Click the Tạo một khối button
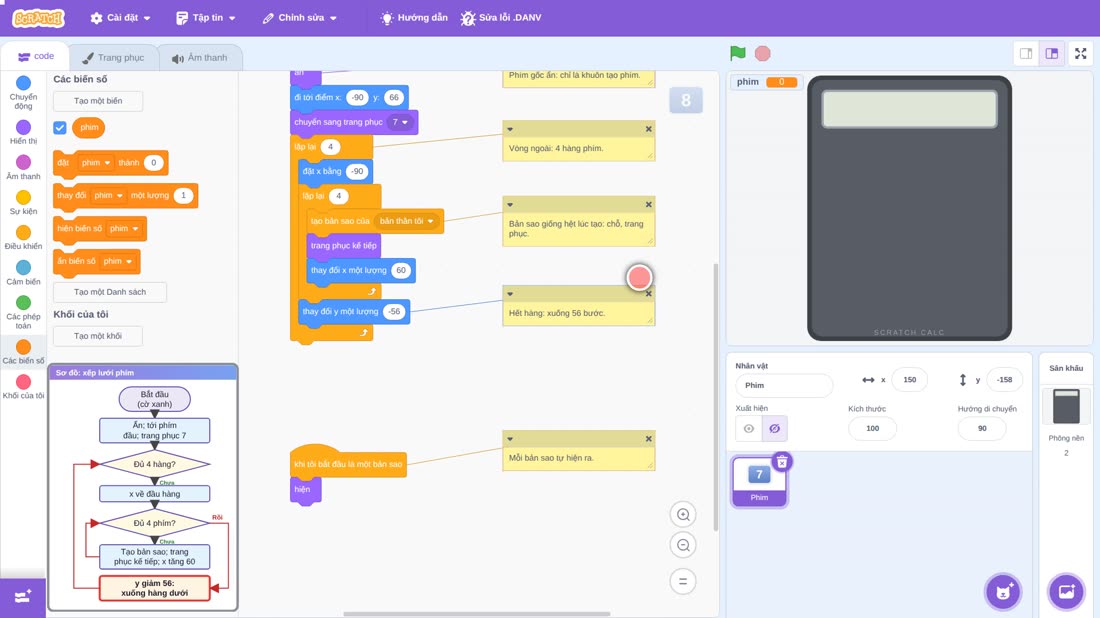 coord(98,336)
